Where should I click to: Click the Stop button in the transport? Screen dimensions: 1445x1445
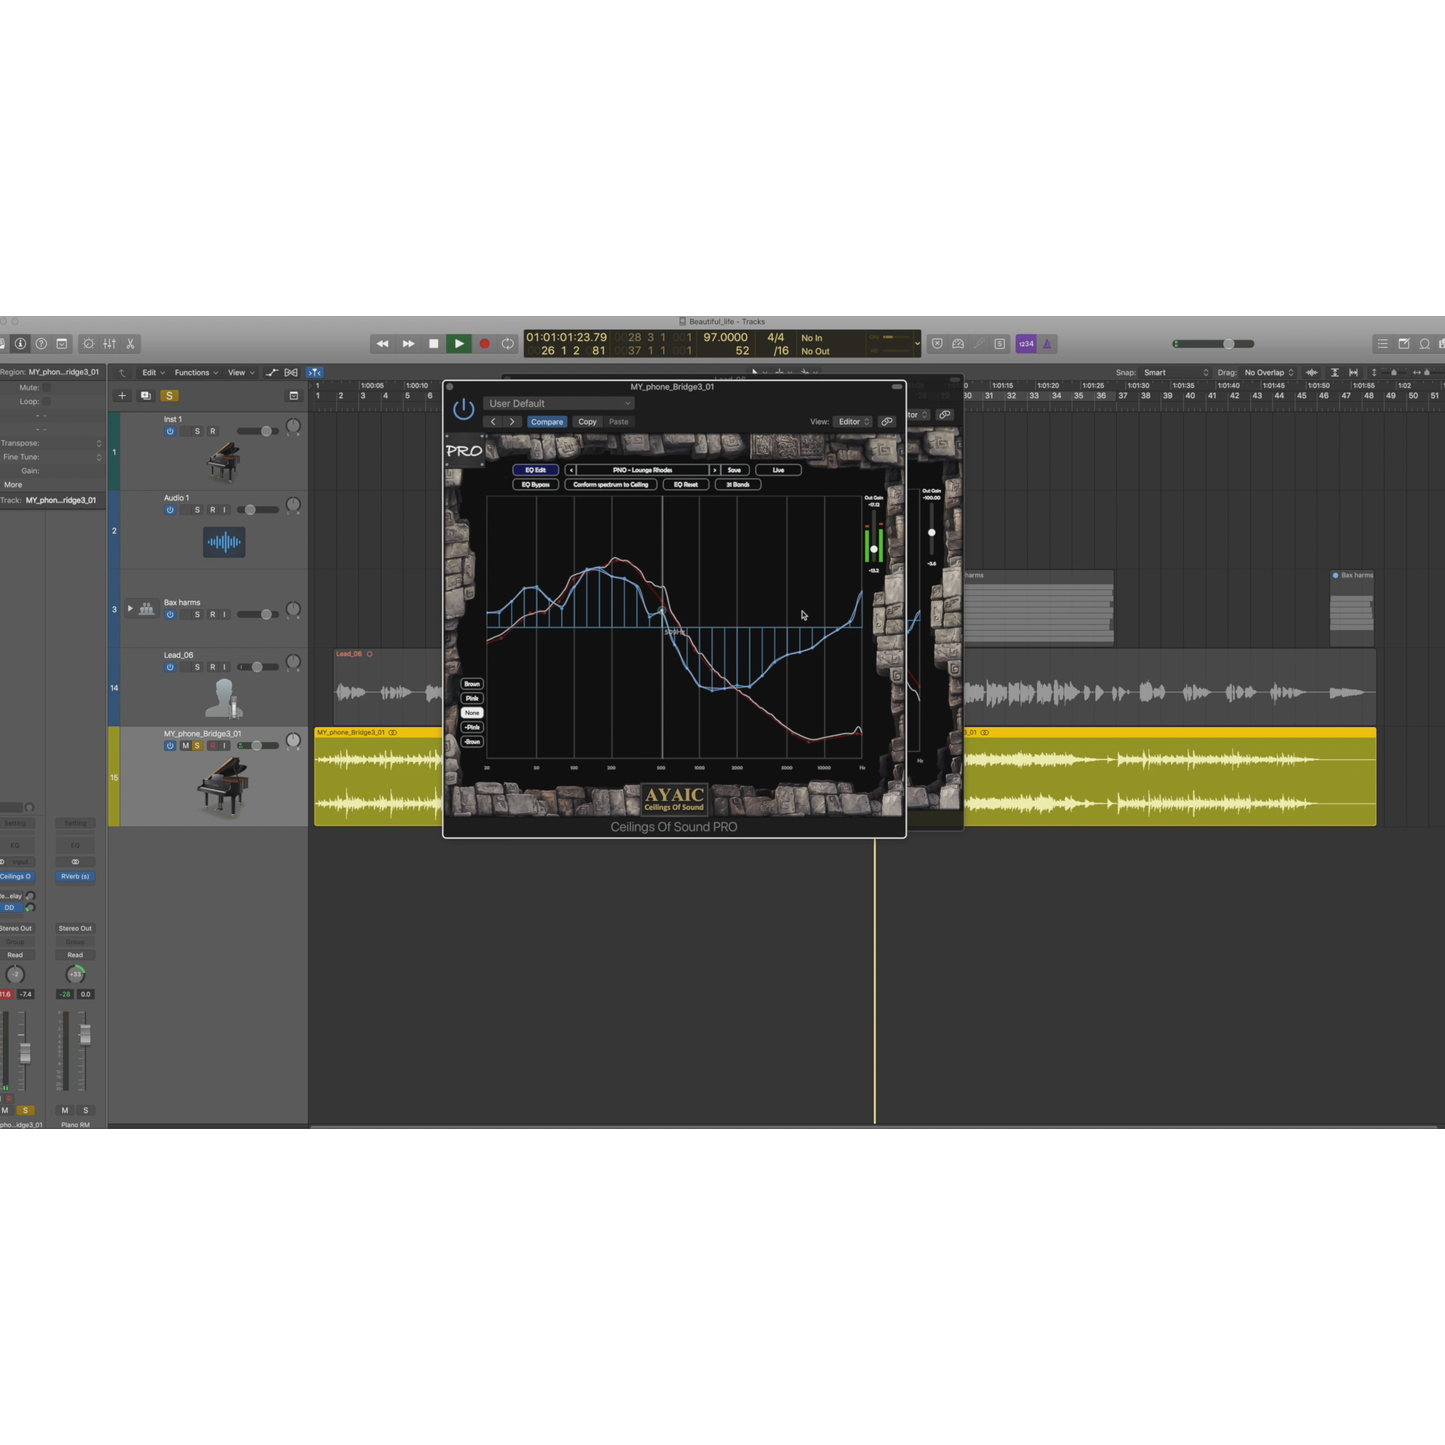pyautogui.click(x=433, y=343)
